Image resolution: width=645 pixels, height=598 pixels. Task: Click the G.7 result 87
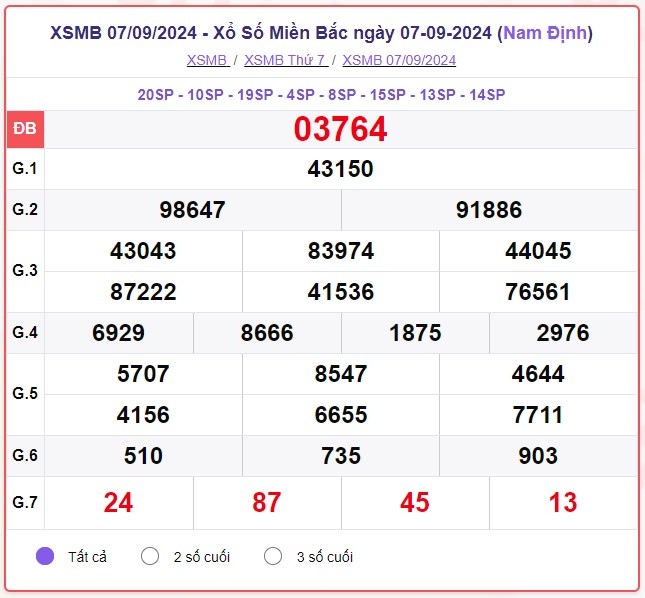[267, 503]
